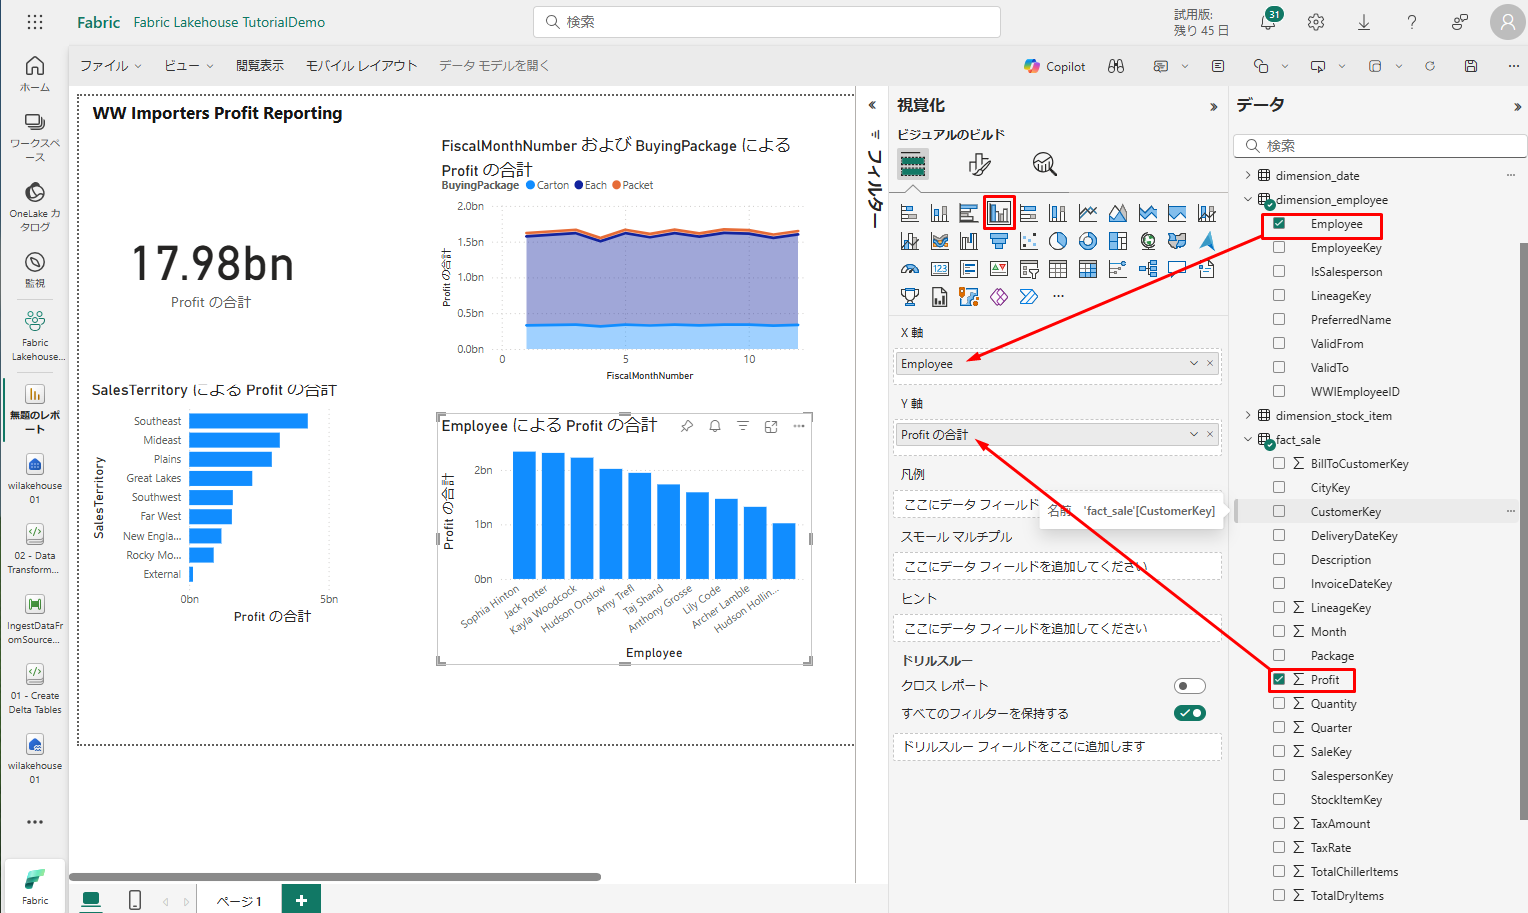This screenshot has height=913, width=1528.
Task: Switch to モバイル レイアウト
Action: 361,66
